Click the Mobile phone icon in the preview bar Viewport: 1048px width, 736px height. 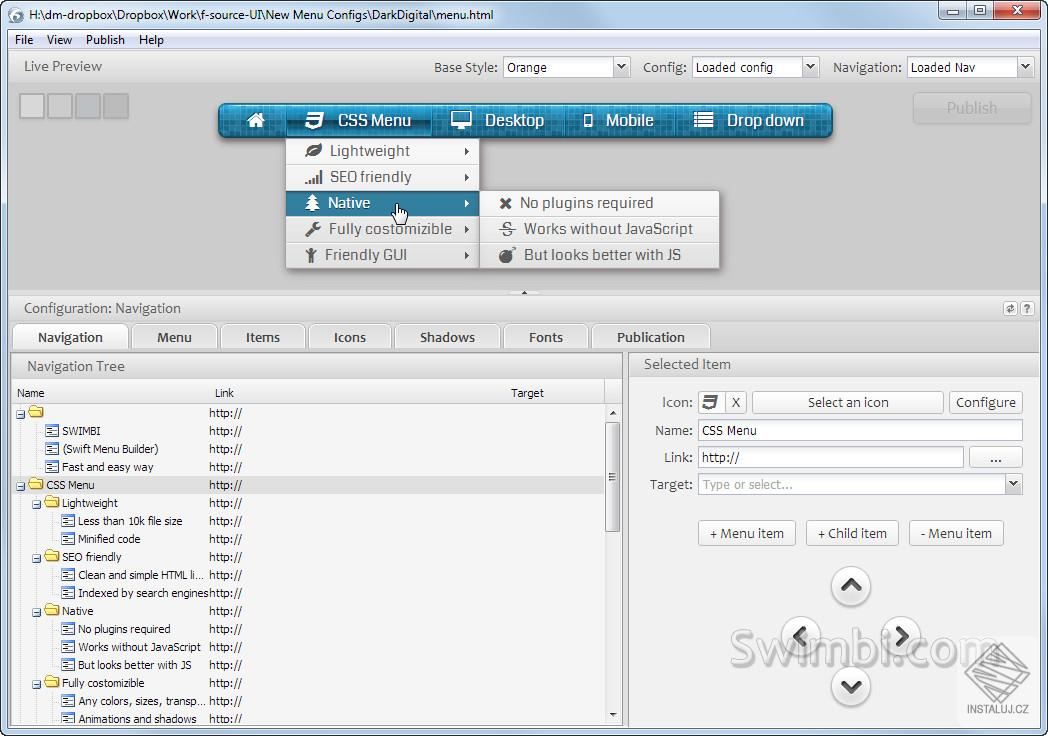click(587, 119)
